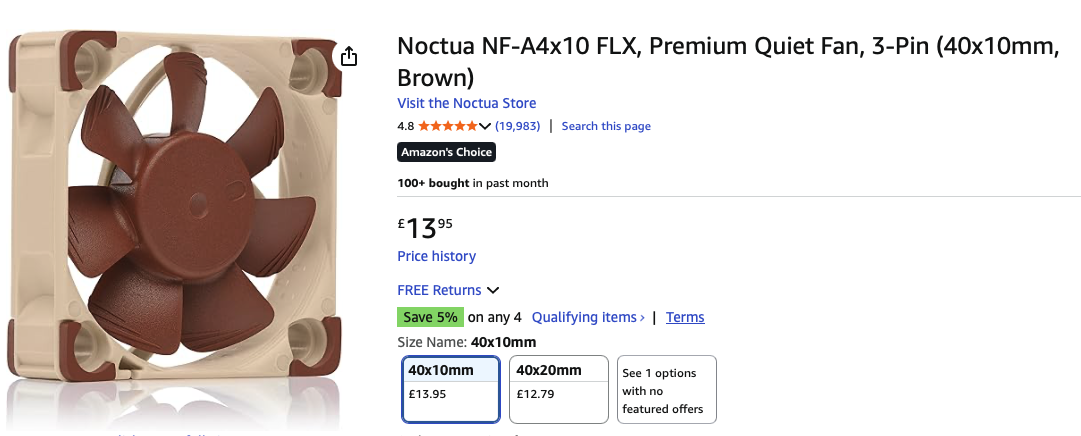
Task: Click the 100+ bought in past month text
Action: tap(473, 183)
